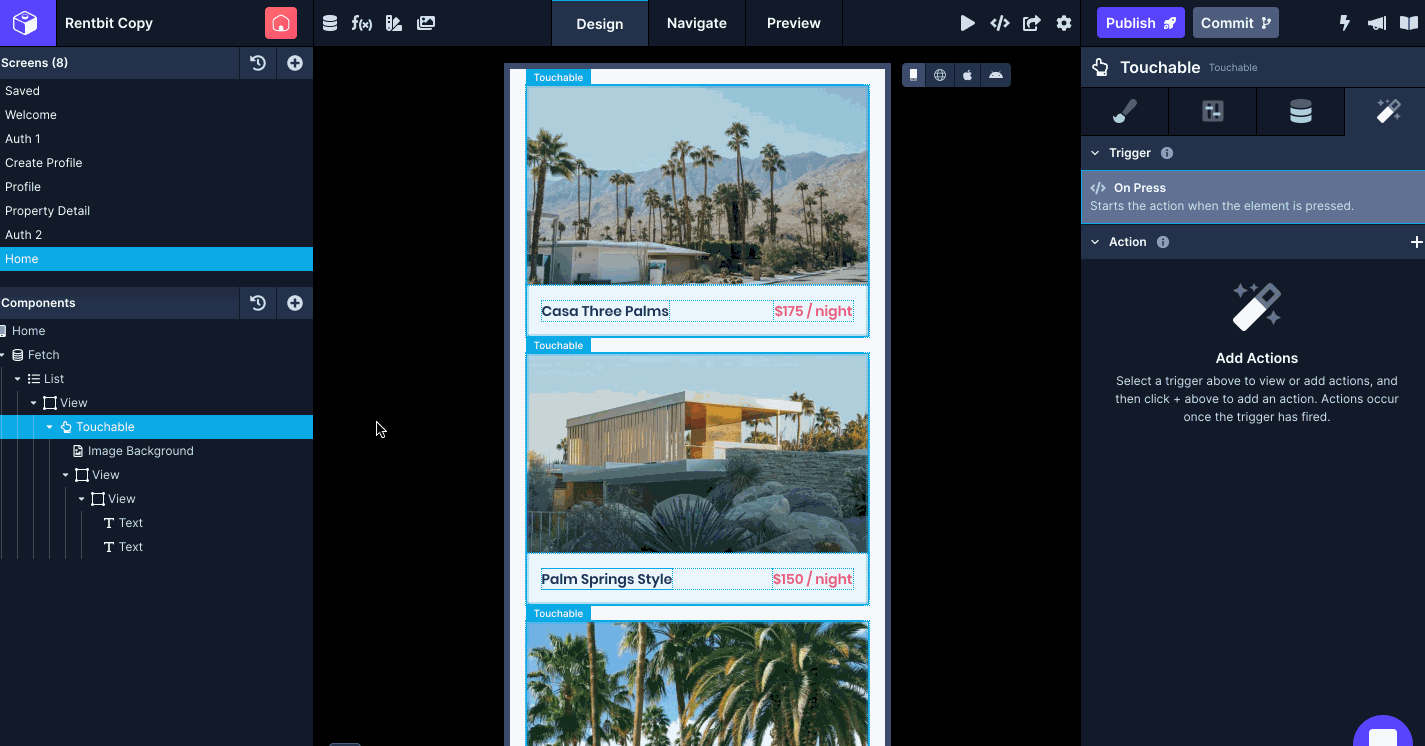Add an action with plus icon
Image resolution: width=1425 pixels, height=746 pixels.
click(1416, 242)
